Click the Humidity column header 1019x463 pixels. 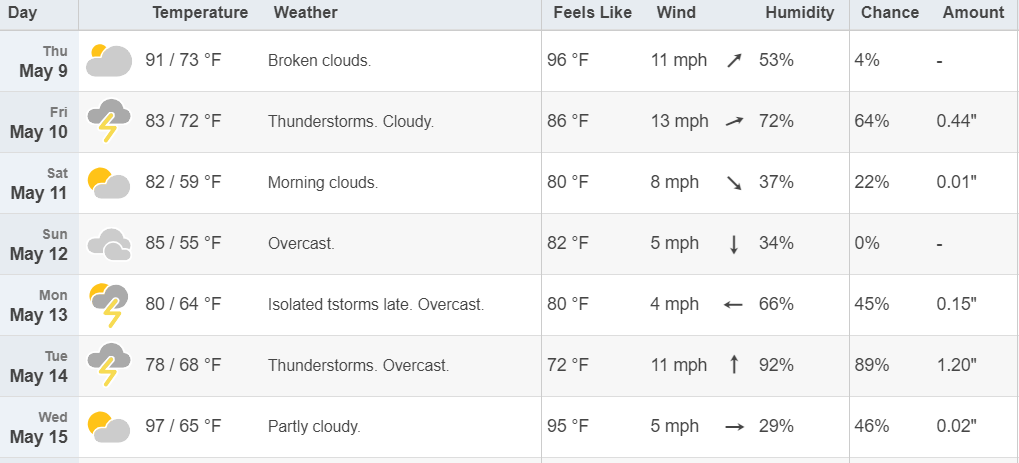point(799,12)
